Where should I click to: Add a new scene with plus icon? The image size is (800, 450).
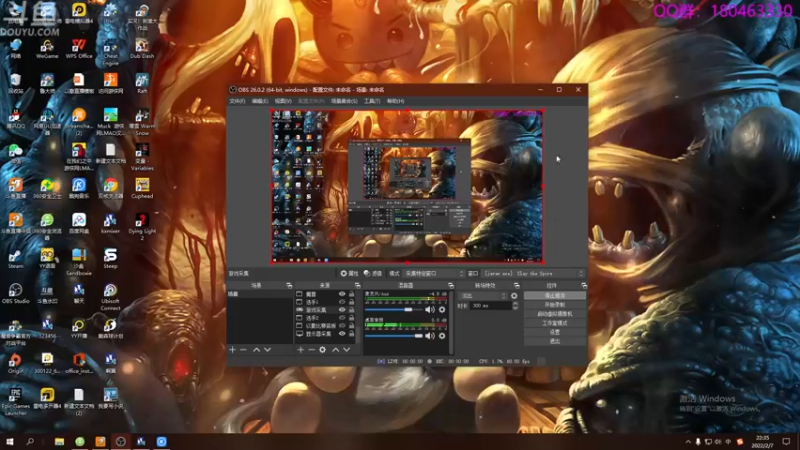[x=233, y=349]
